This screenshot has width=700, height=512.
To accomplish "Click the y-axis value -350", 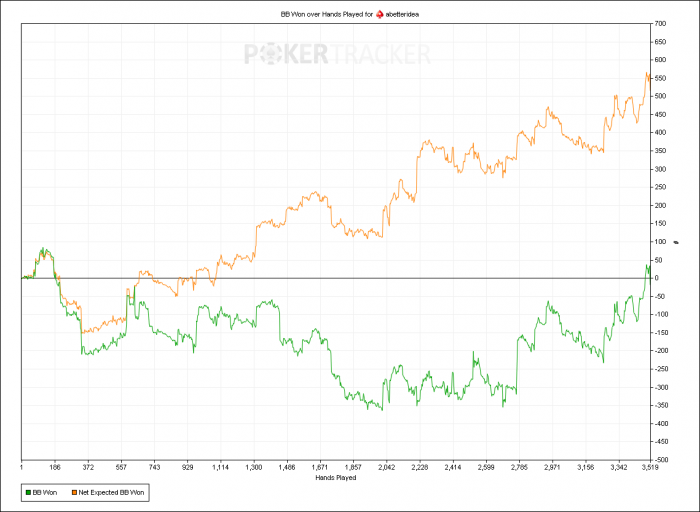I will [x=661, y=405].
